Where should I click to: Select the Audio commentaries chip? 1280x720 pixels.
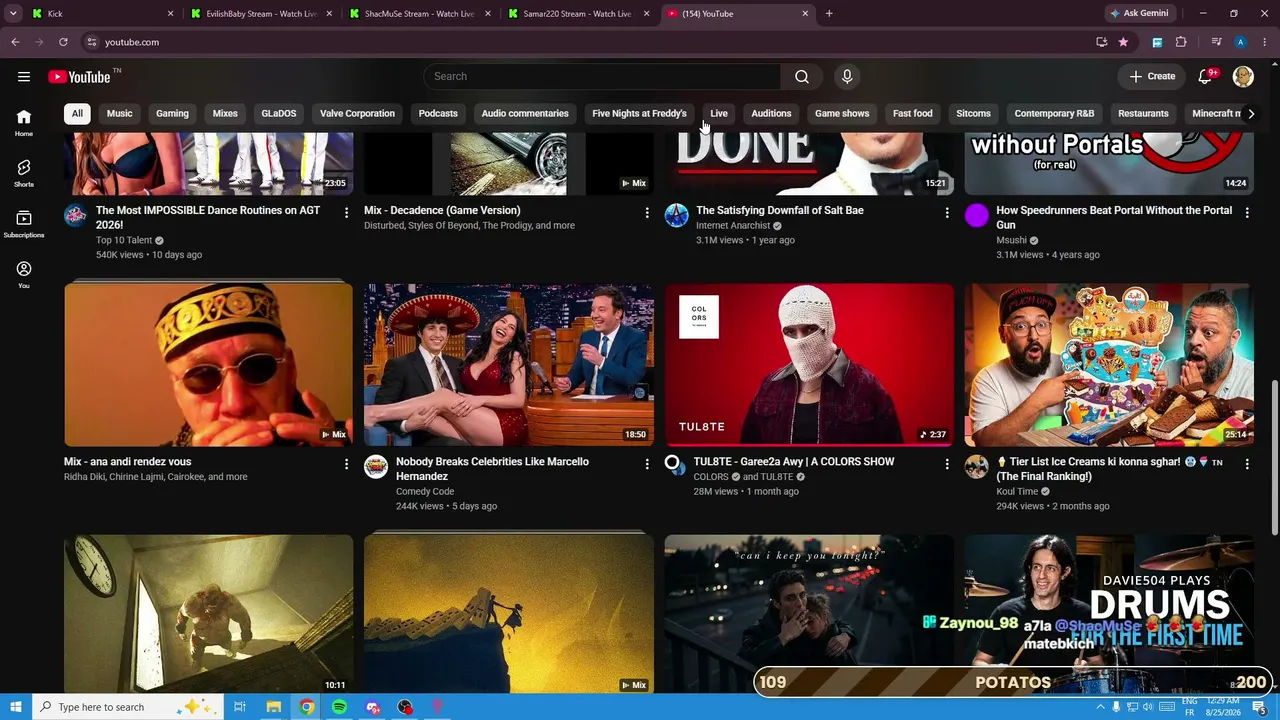click(x=525, y=113)
